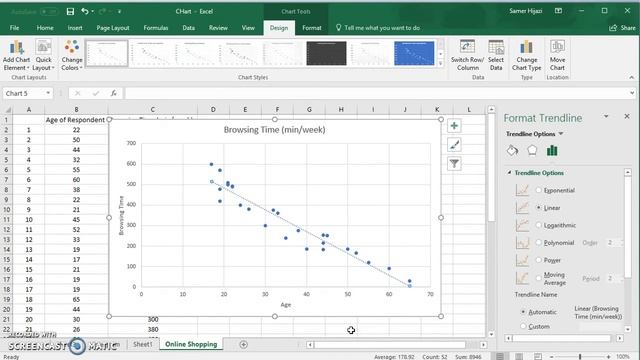Image resolution: width=640 pixels, height=360 pixels.
Task: Open Effects pentagon tab in trendline pane
Action: click(532, 151)
